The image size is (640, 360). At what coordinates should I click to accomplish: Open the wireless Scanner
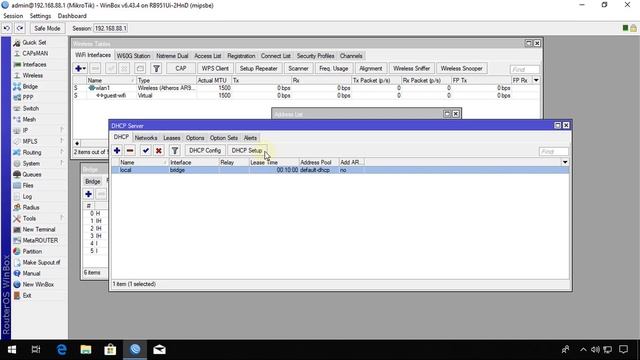click(298, 69)
